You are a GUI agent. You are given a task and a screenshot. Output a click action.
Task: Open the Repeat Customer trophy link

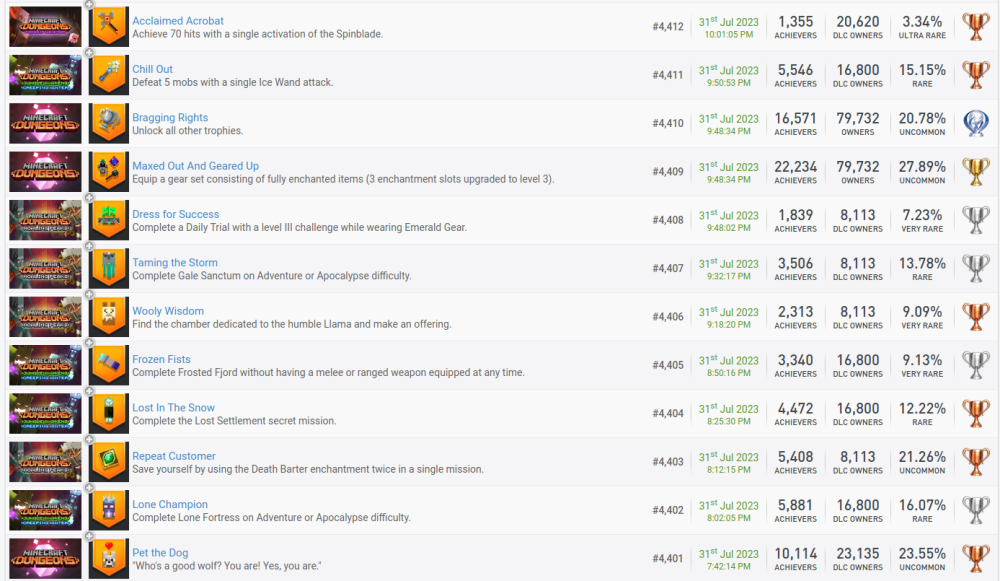[x=173, y=456]
